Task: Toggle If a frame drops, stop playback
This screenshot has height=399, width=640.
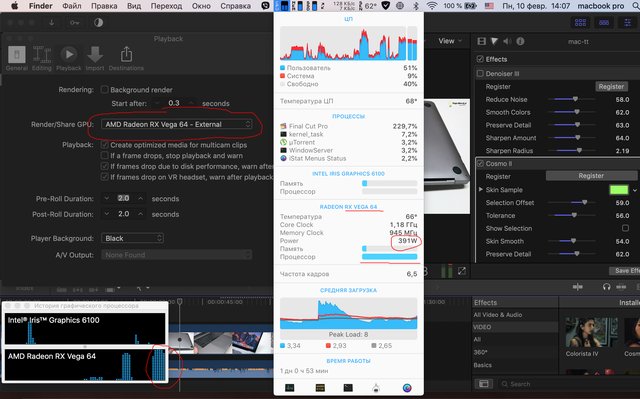Action: point(104,155)
